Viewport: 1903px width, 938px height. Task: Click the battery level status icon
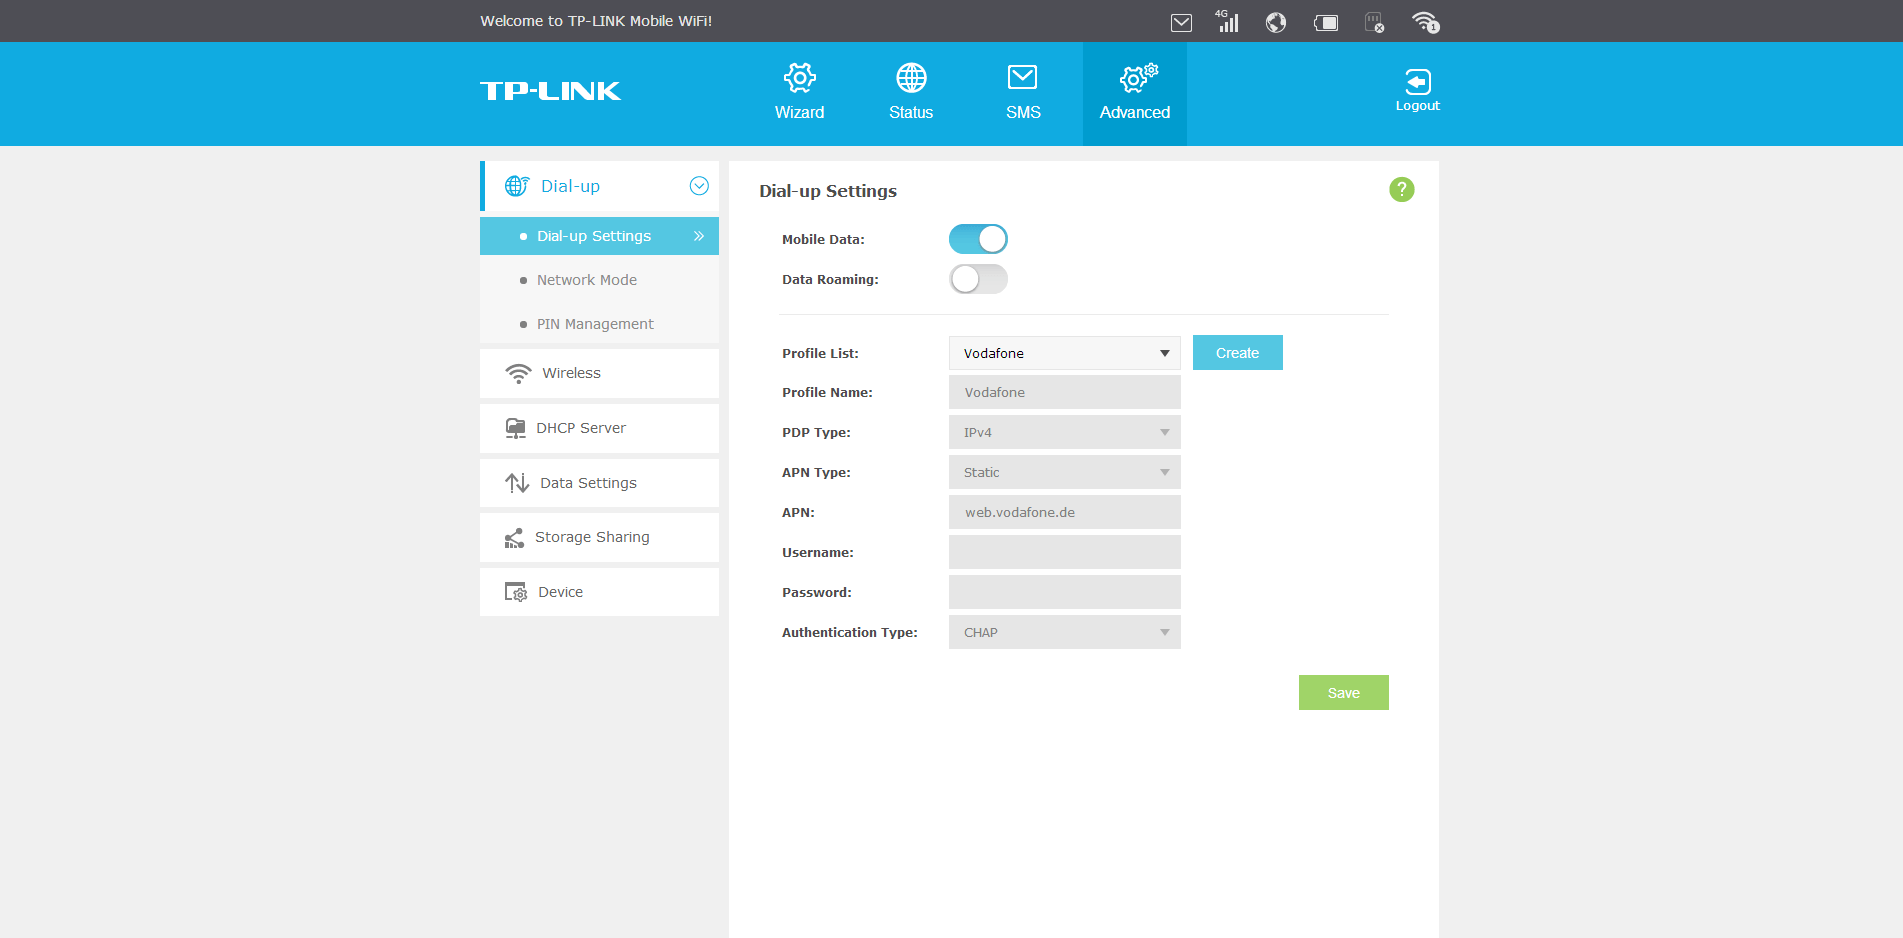pyautogui.click(x=1326, y=22)
